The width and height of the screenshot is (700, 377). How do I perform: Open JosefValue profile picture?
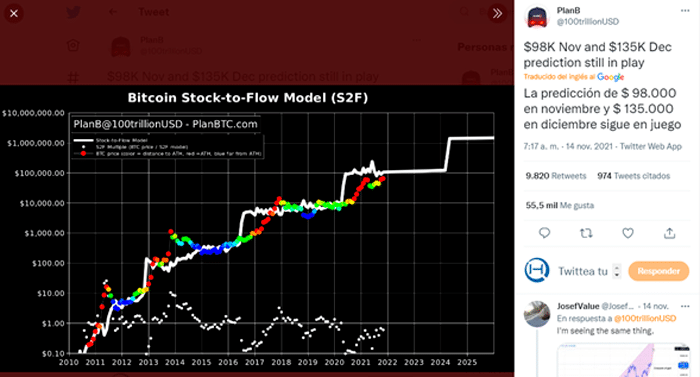(537, 314)
